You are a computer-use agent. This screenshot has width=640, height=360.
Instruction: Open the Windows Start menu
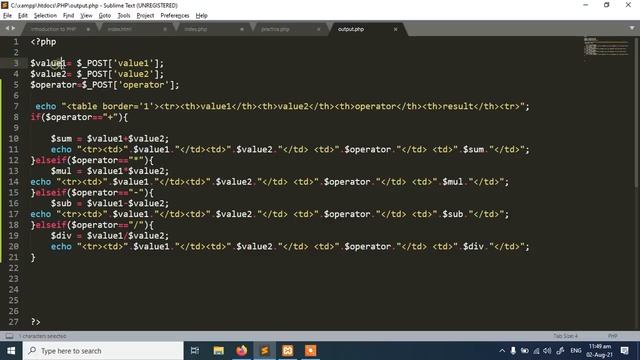pos(11,351)
